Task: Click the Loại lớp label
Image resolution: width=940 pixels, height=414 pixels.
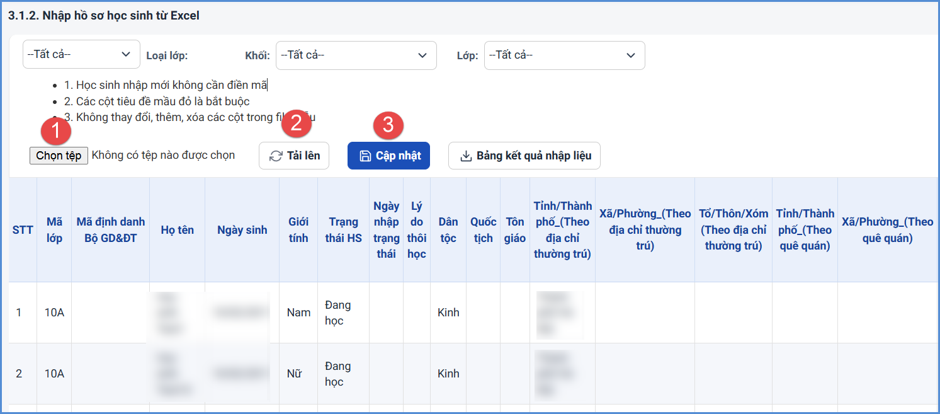Action: click(167, 56)
